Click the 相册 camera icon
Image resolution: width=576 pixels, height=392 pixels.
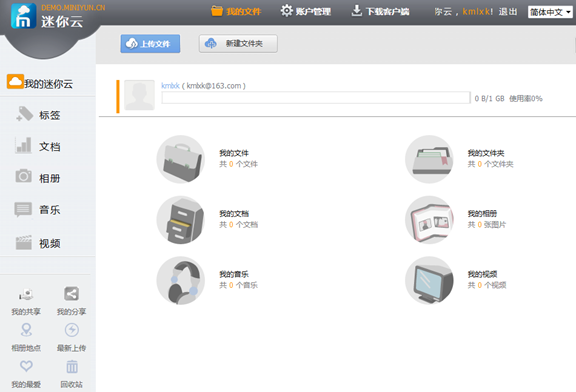pos(23,176)
